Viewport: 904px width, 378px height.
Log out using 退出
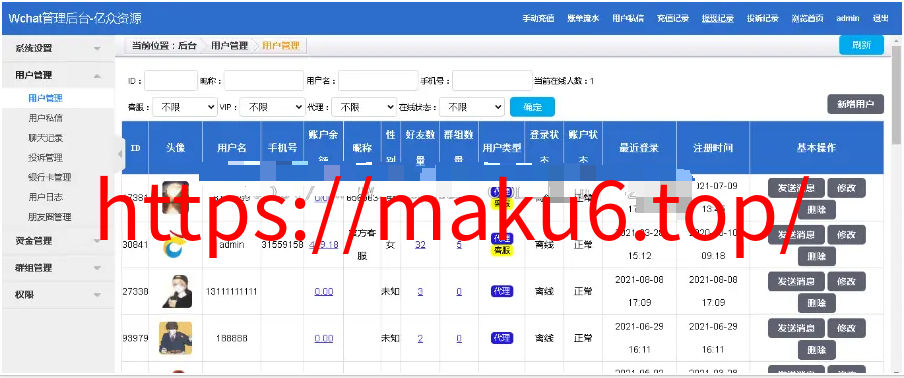point(880,18)
